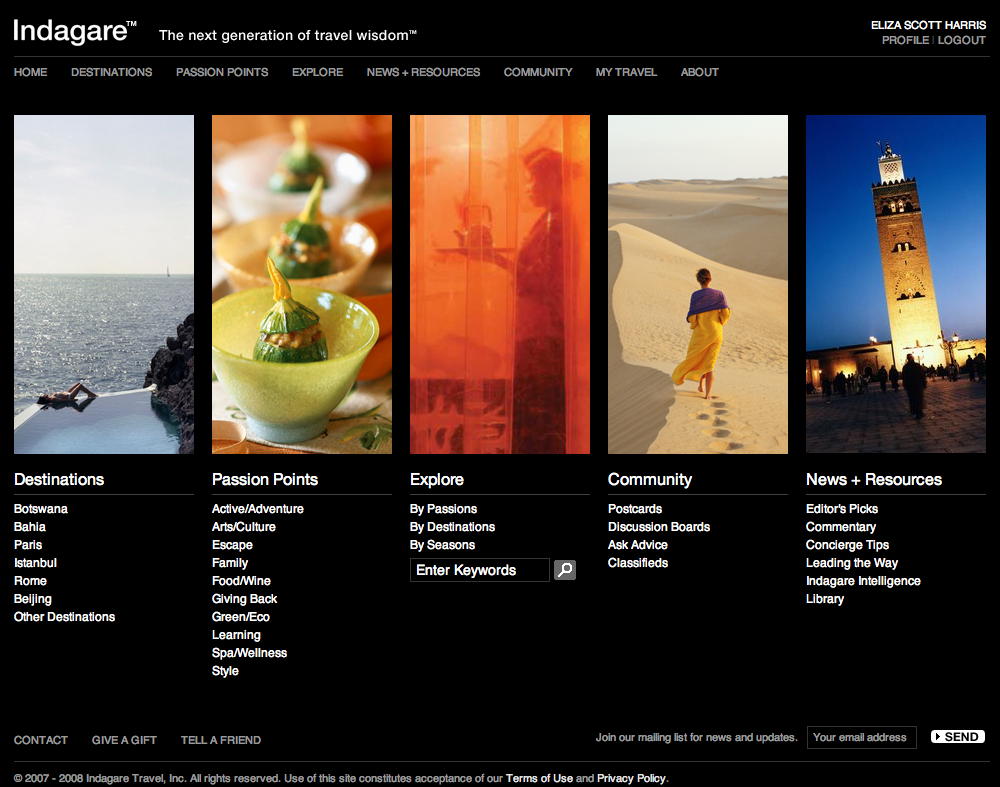Click the Destinations sea pool image
1000x787 pixels.
[x=104, y=284]
